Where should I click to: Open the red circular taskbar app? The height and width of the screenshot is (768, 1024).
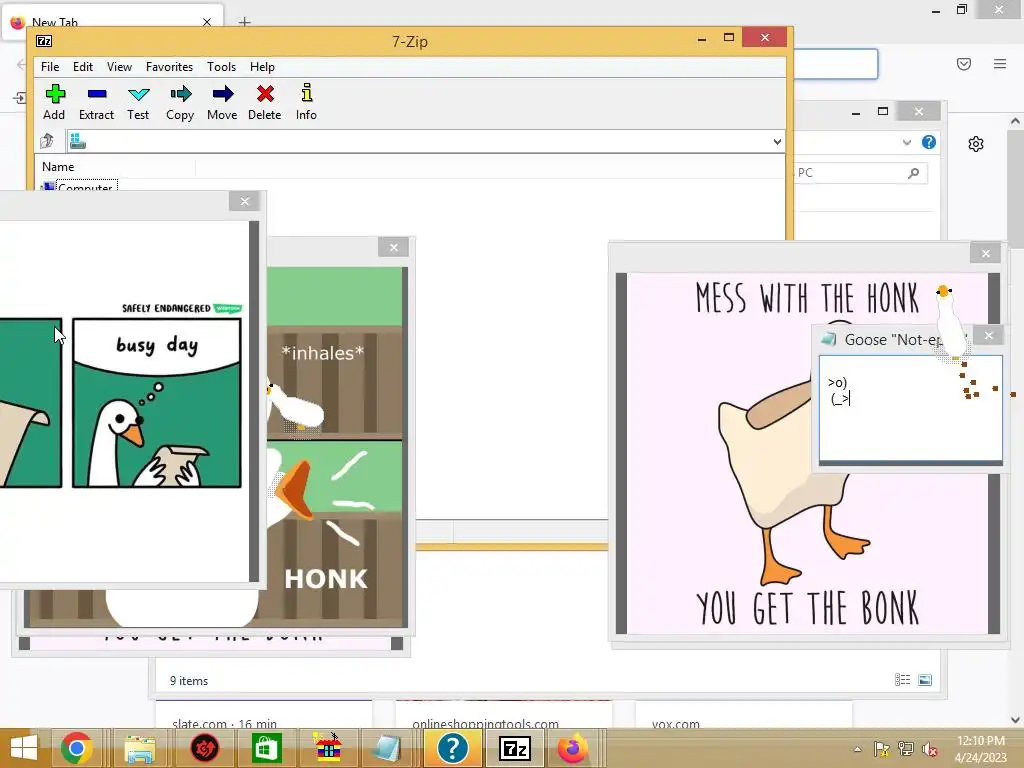point(204,748)
